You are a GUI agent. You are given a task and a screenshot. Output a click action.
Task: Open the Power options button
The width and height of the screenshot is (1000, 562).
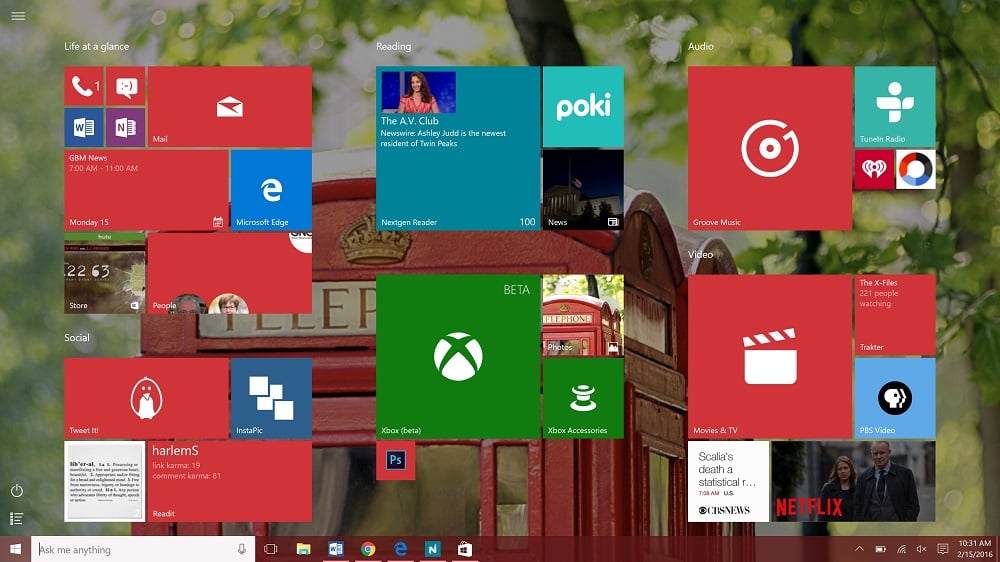[17, 491]
